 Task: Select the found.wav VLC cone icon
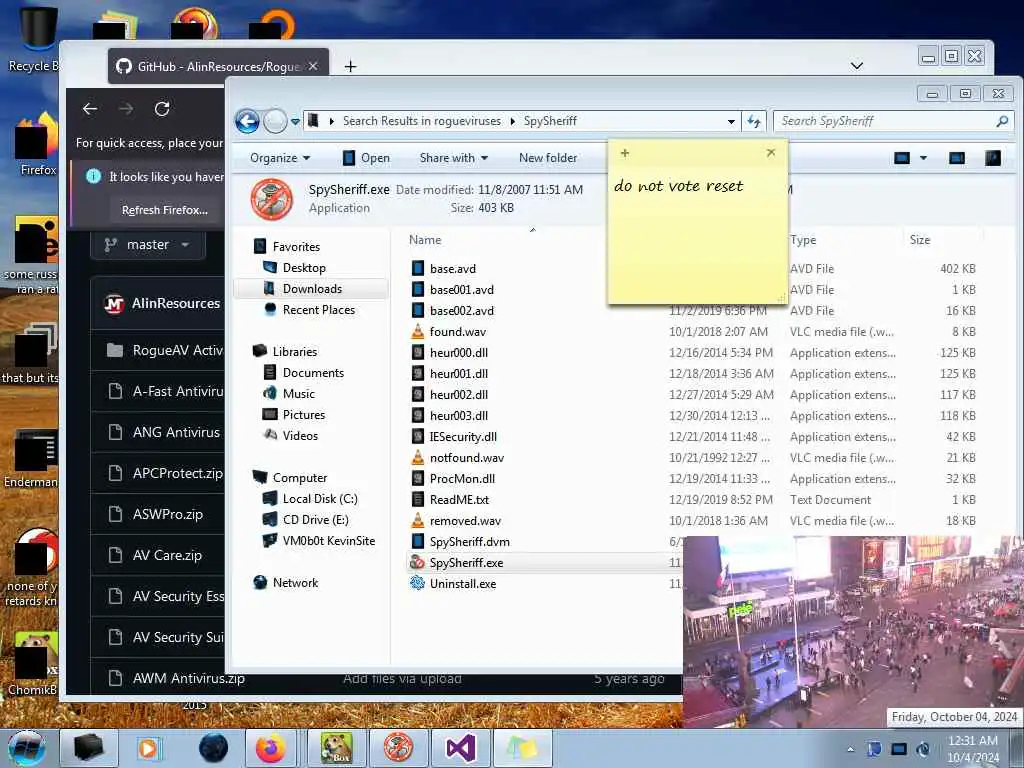tap(418, 331)
